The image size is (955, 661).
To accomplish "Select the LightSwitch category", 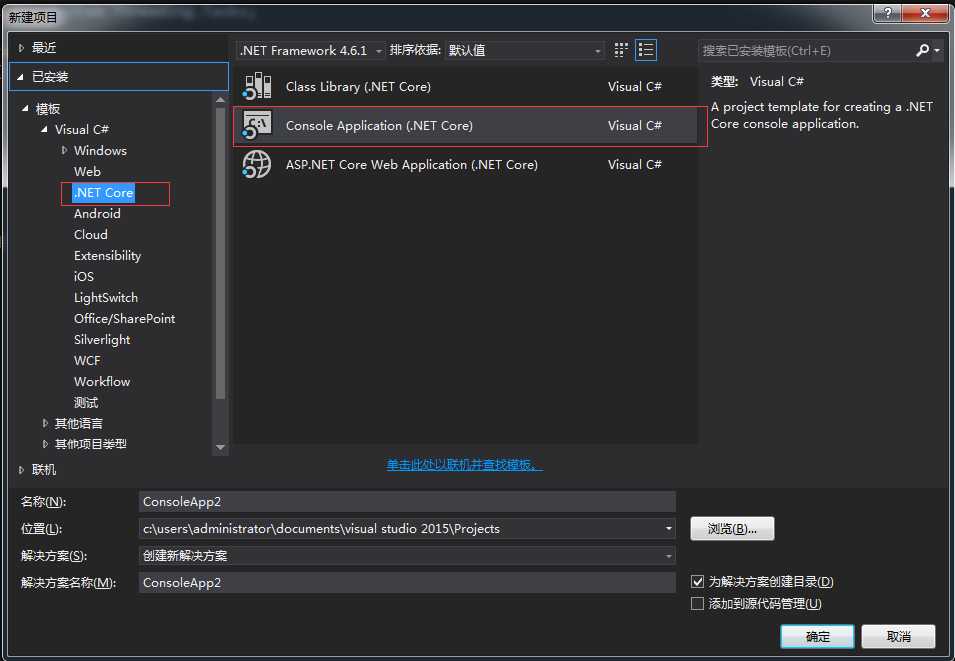I will 105,297.
